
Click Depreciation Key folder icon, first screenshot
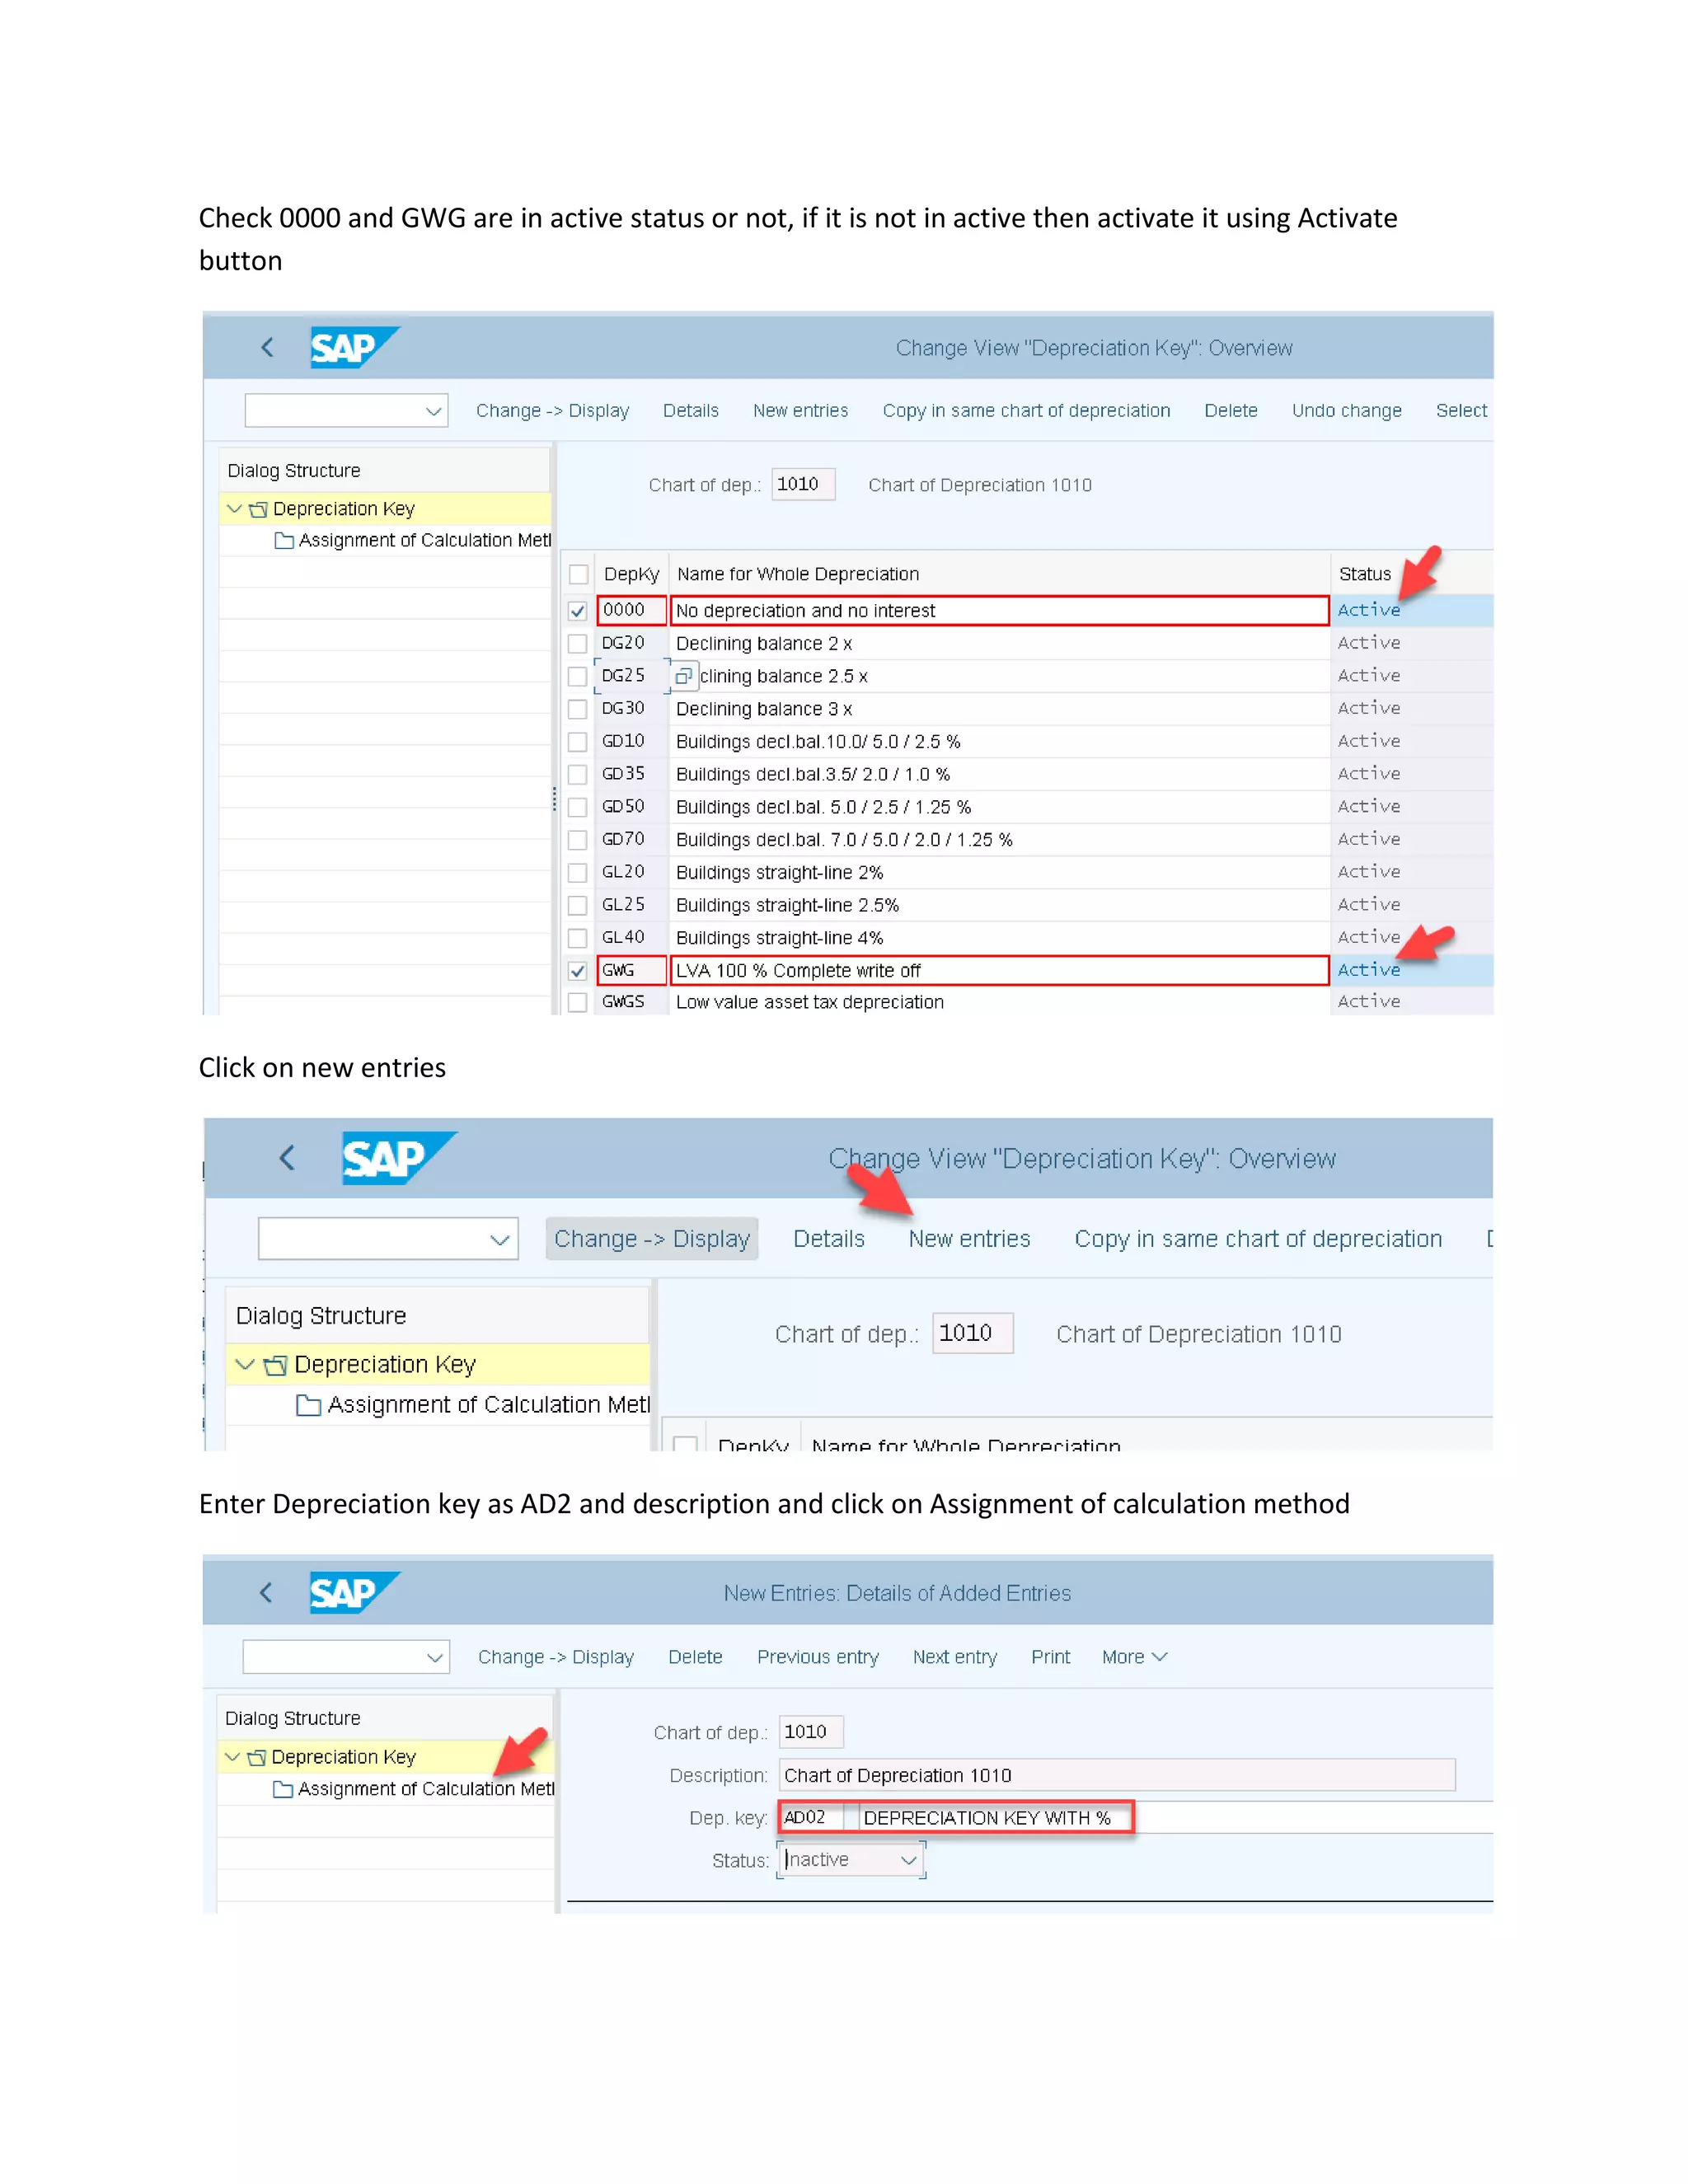coord(258,509)
